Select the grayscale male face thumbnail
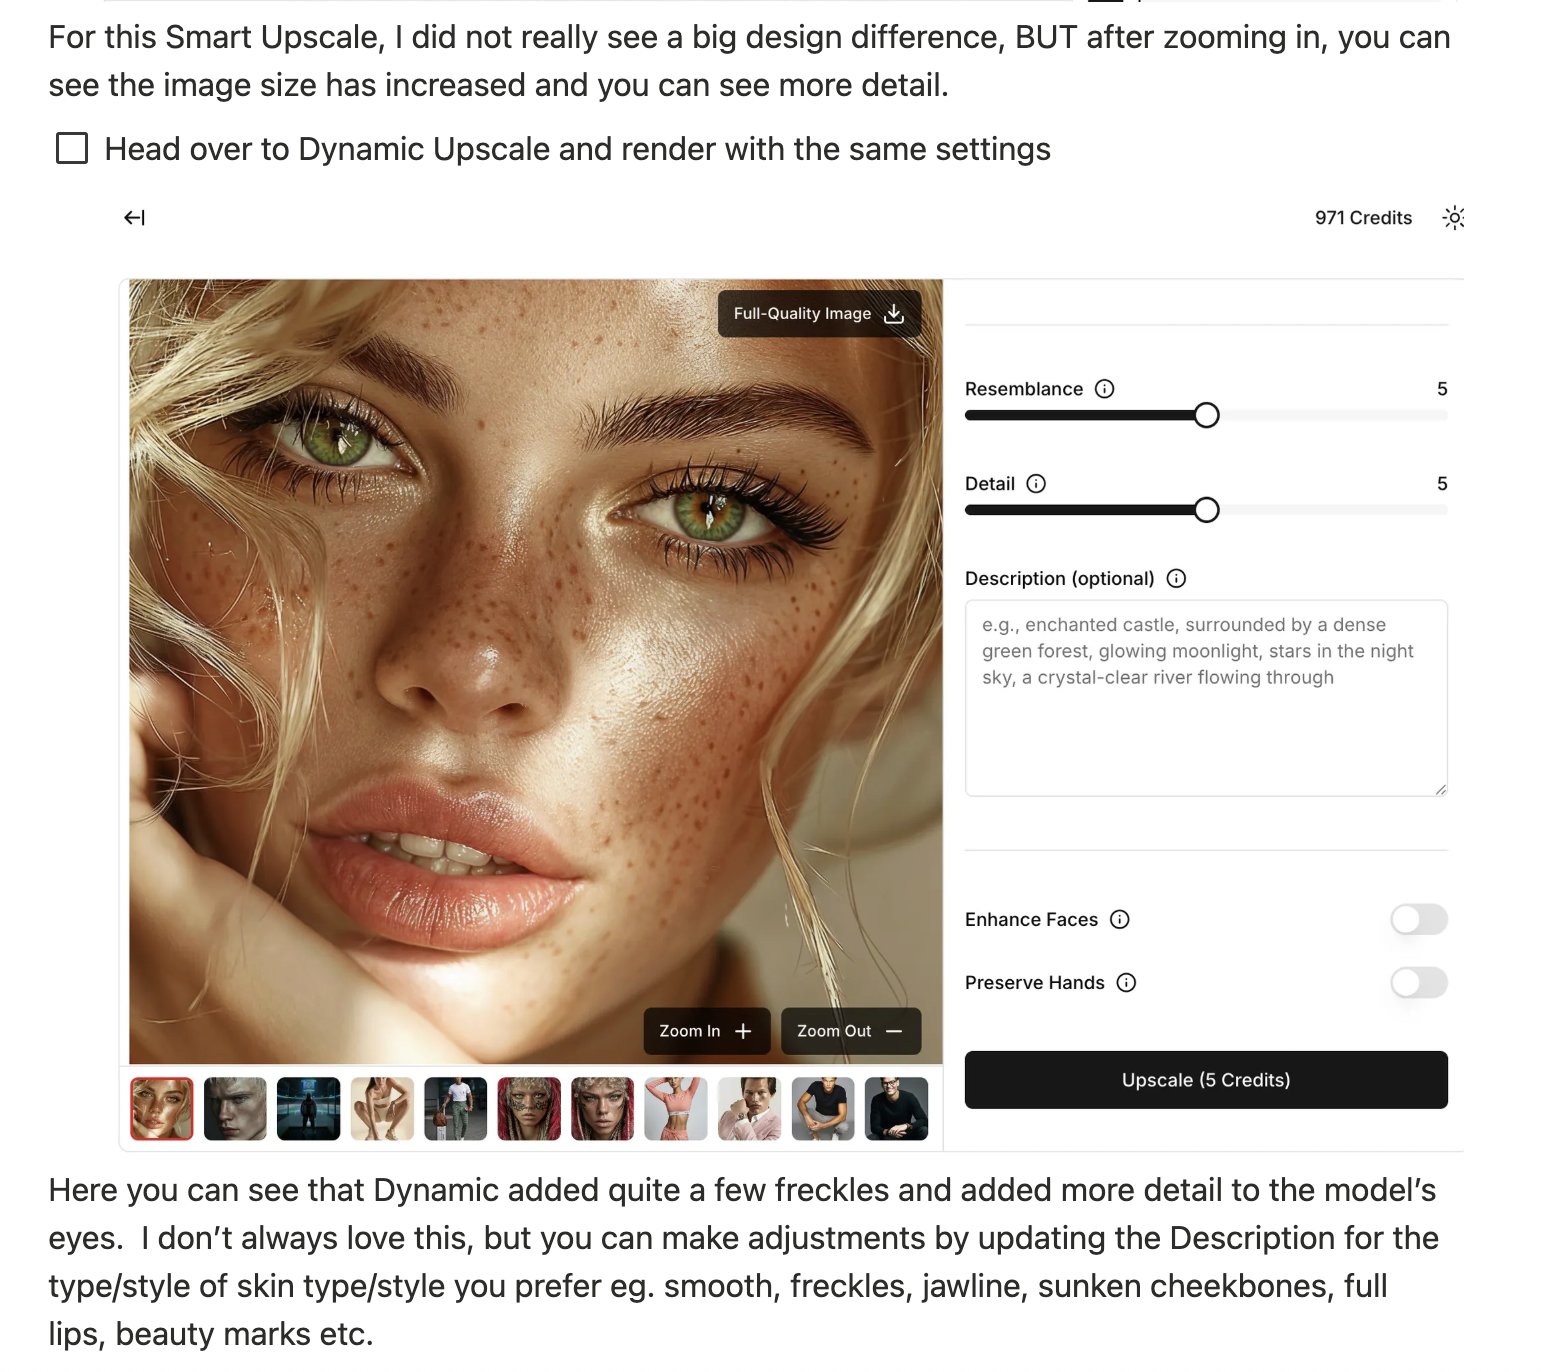1544x1372 pixels. [235, 1109]
